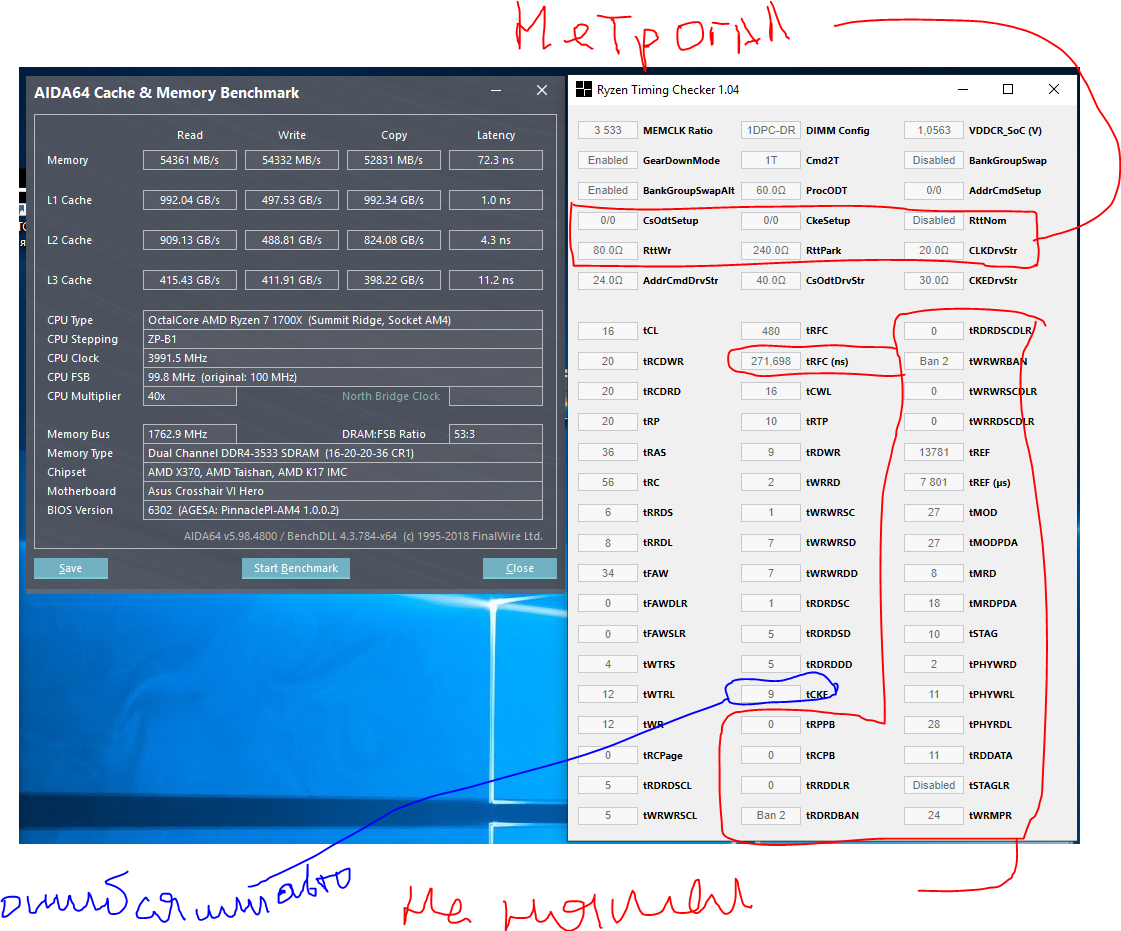Viewport: 1121px width, 931px height.
Task: Click MEMCLK Ratio value 3 533
Action: coord(608,130)
